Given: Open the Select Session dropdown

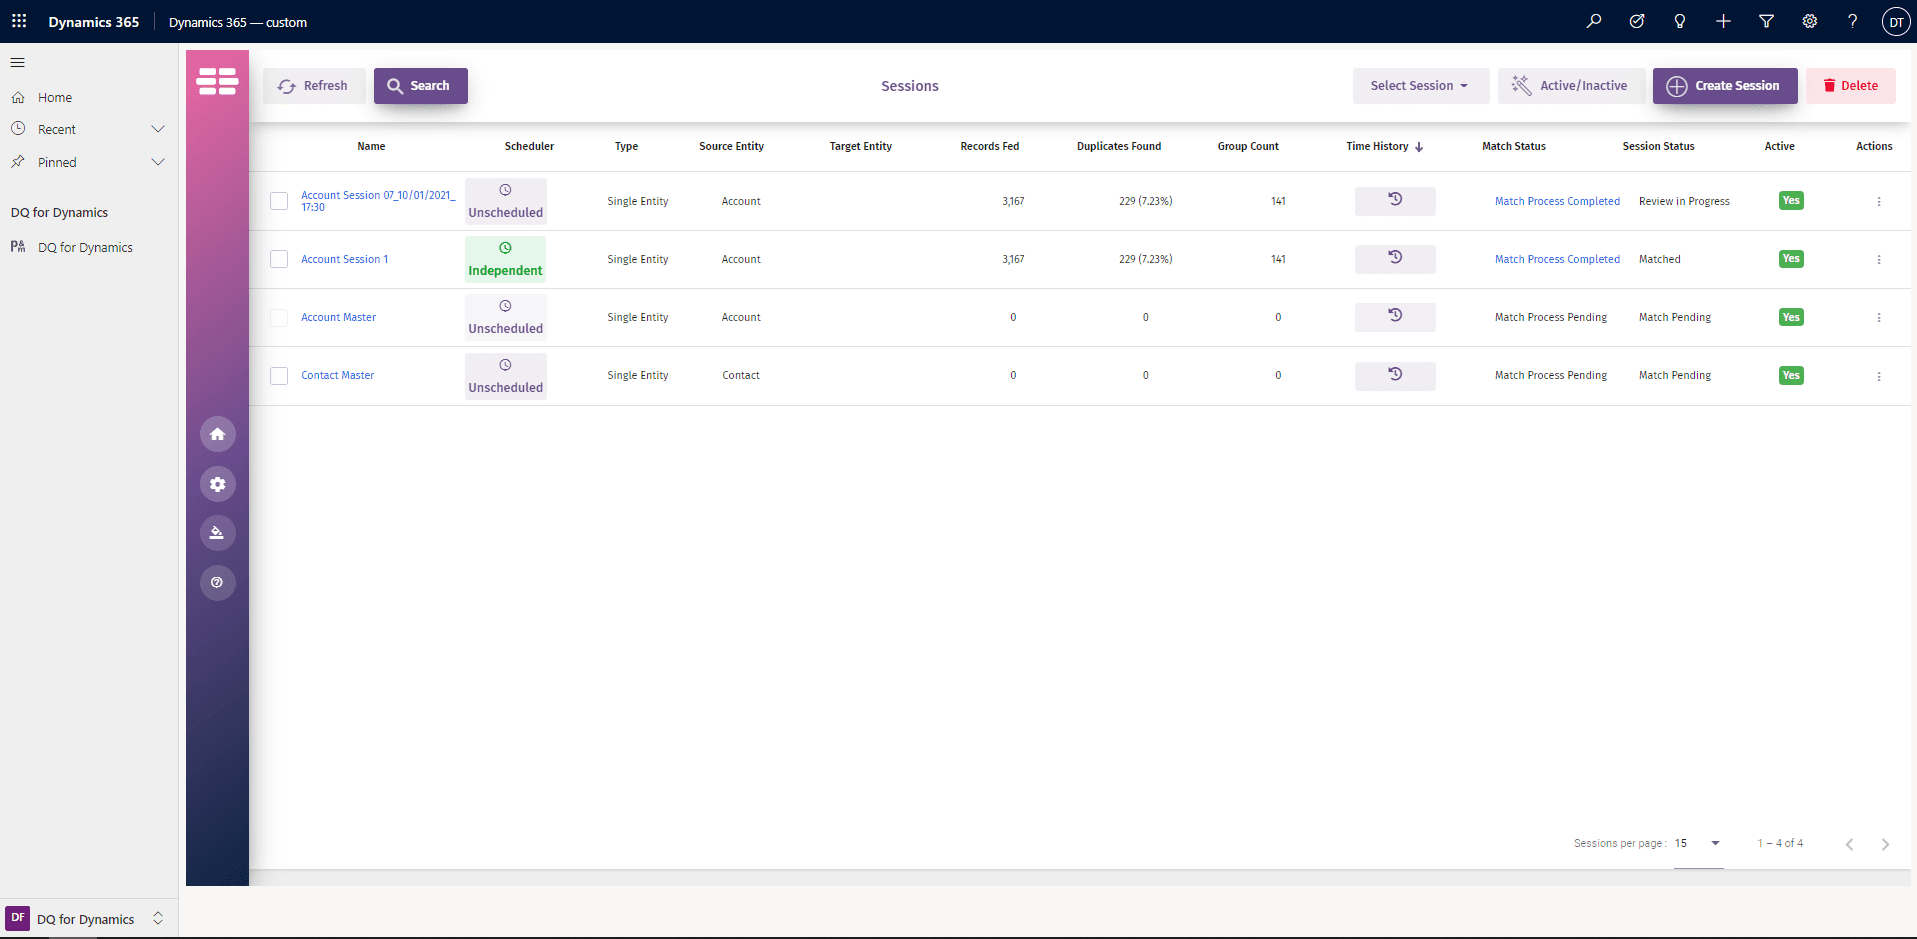Looking at the screenshot, I should tap(1420, 86).
